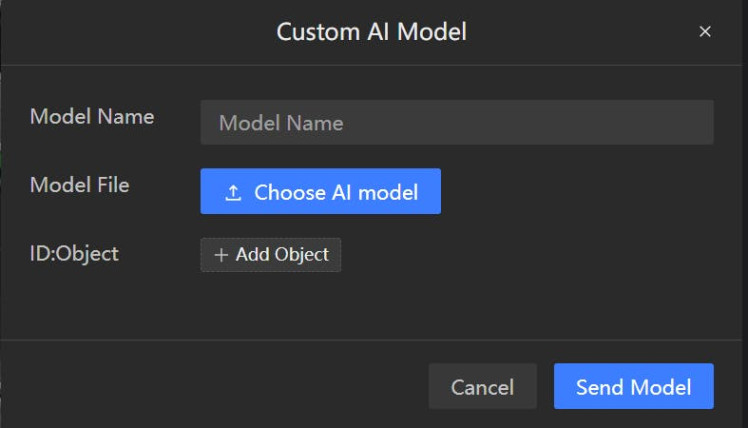Click the "Send Model" button text
The height and width of the screenshot is (428, 748).
[x=633, y=386]
